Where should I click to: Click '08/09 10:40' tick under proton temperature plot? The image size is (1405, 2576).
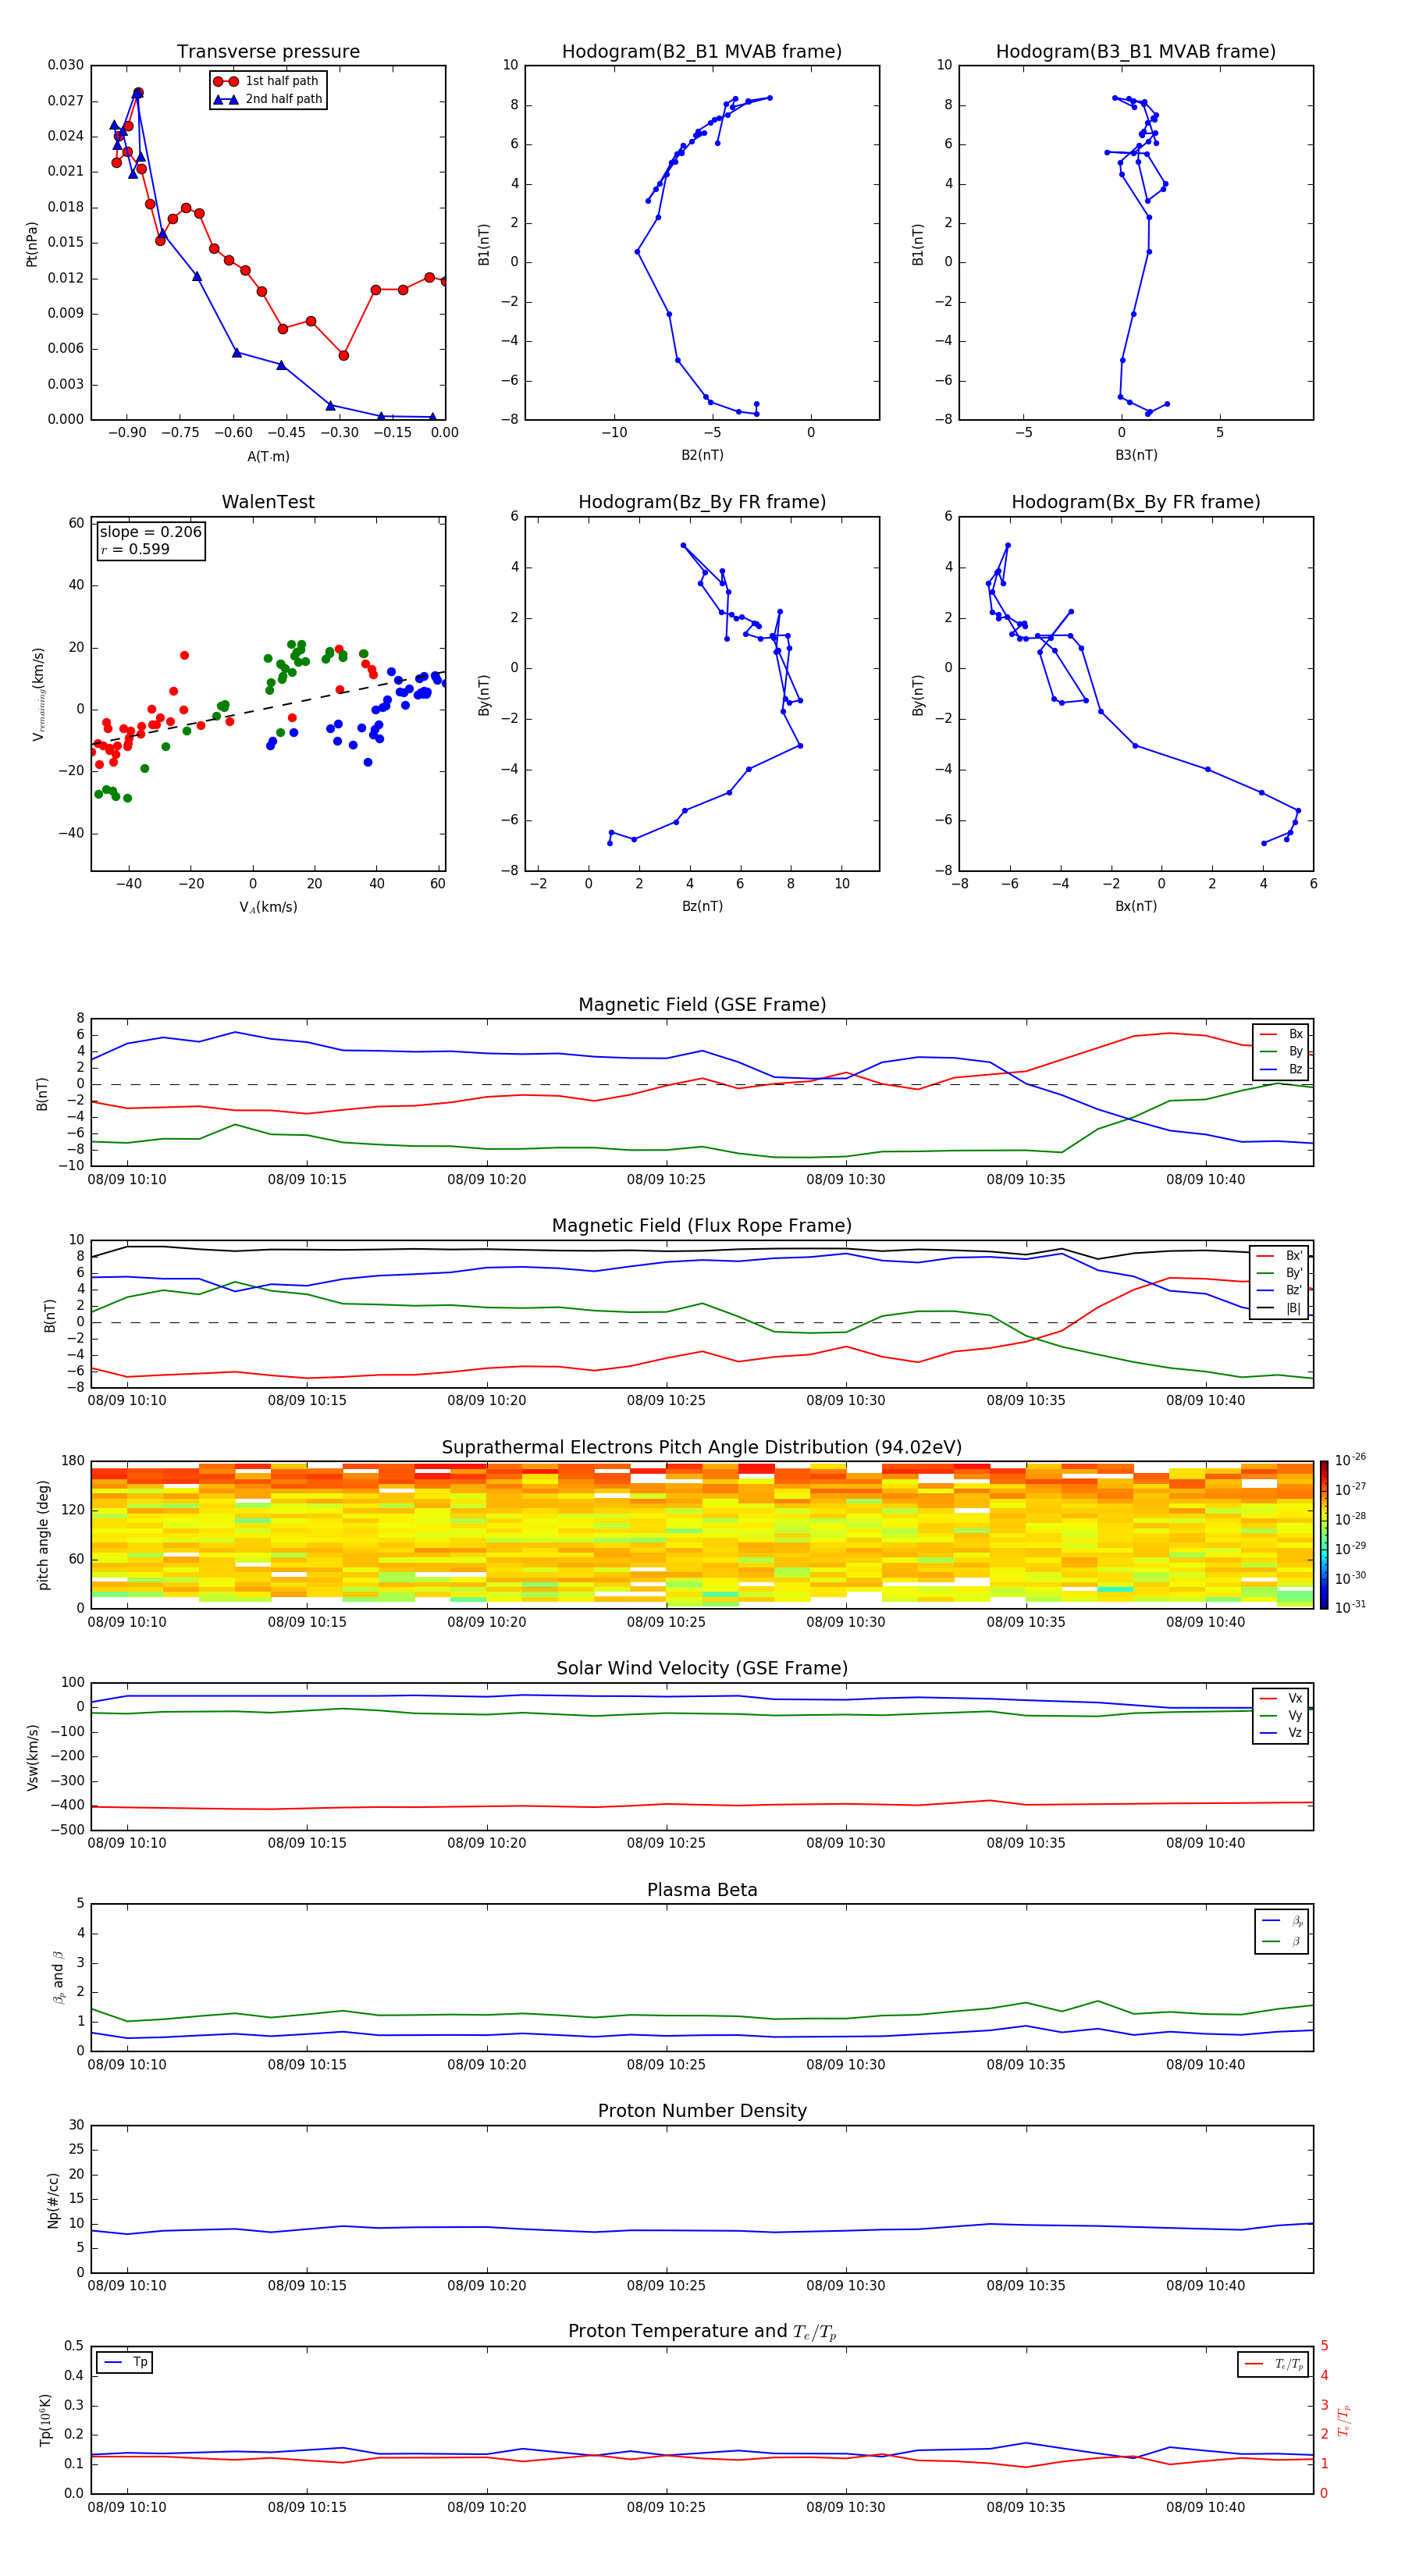[1205, 2508]
